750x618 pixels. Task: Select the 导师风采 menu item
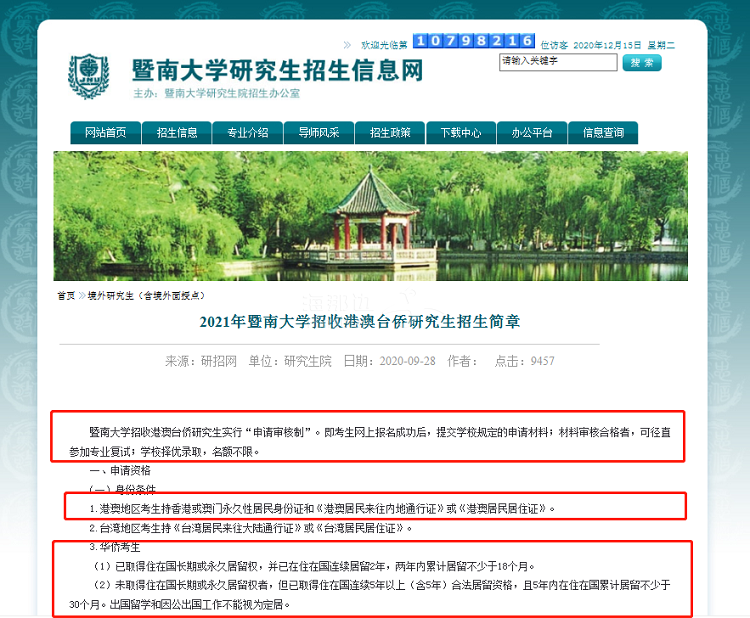pyautogui.click(x=318, y=133)
